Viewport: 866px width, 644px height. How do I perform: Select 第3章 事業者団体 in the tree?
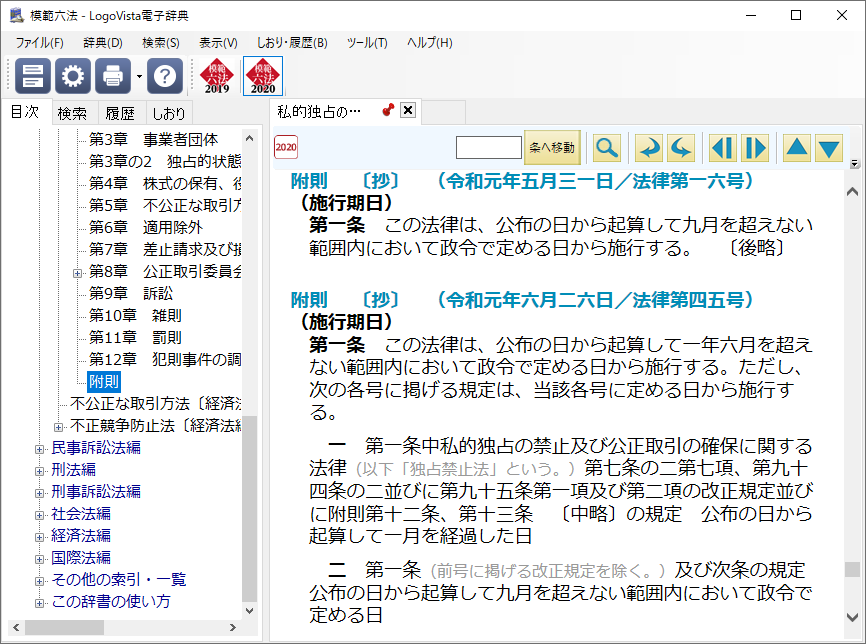153,139
